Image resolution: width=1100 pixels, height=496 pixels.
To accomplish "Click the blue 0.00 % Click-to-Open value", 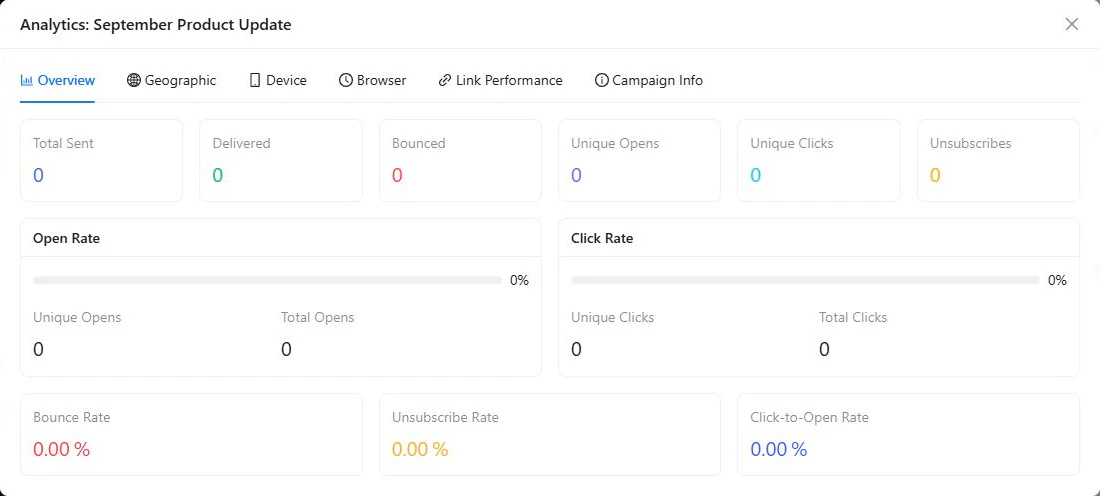I will [779, 450].
